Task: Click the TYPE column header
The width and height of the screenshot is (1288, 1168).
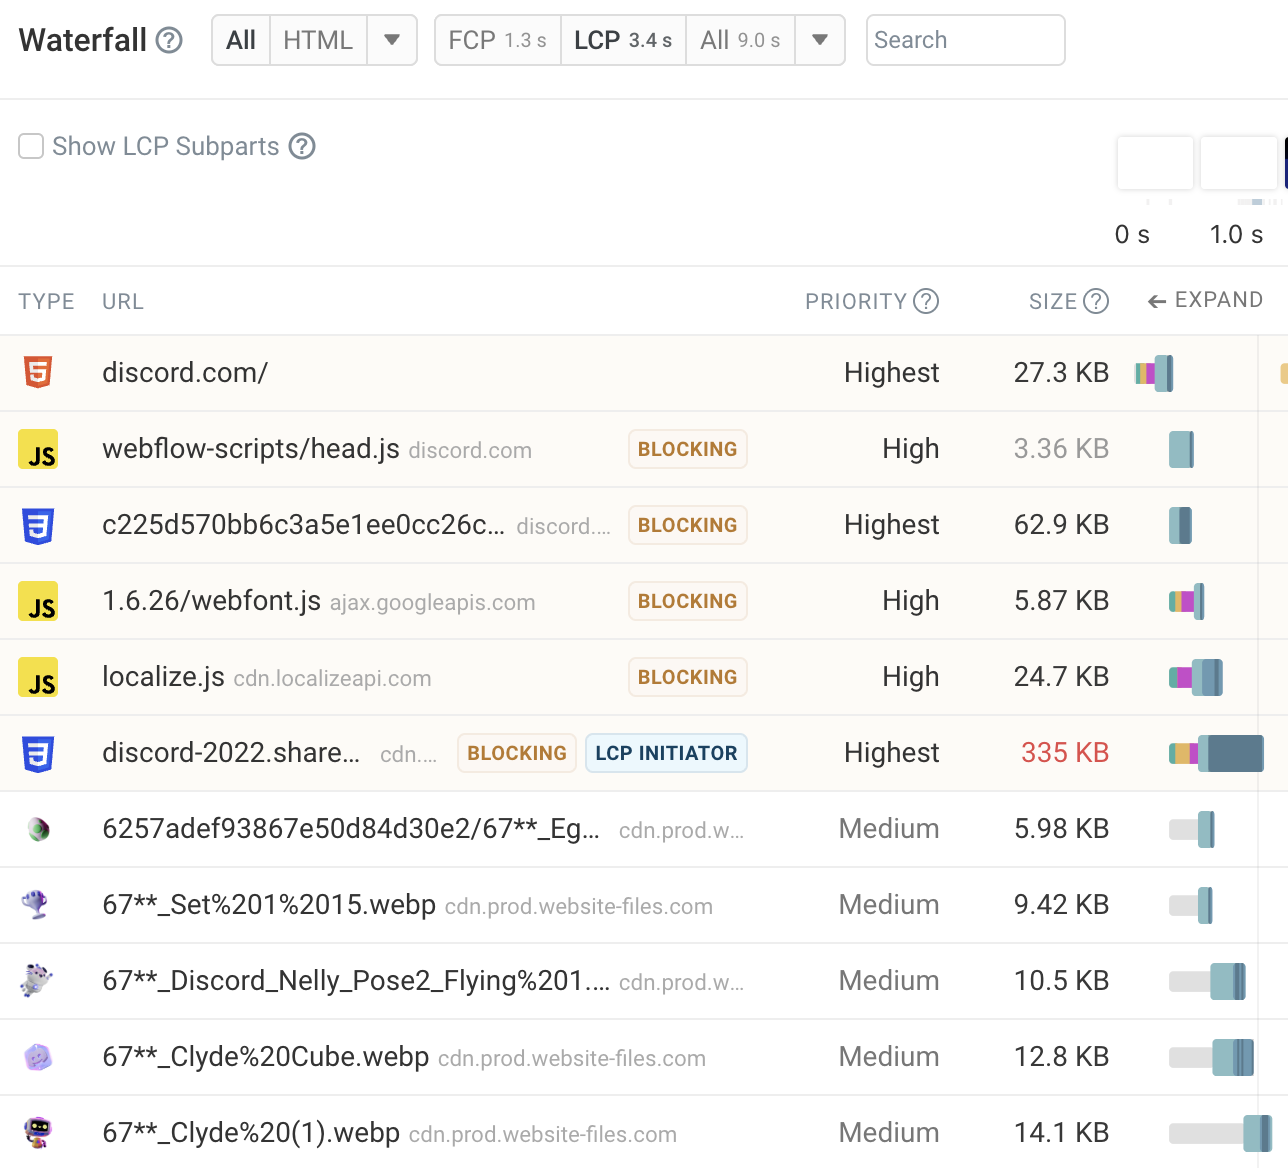Action: click(47, 301)
